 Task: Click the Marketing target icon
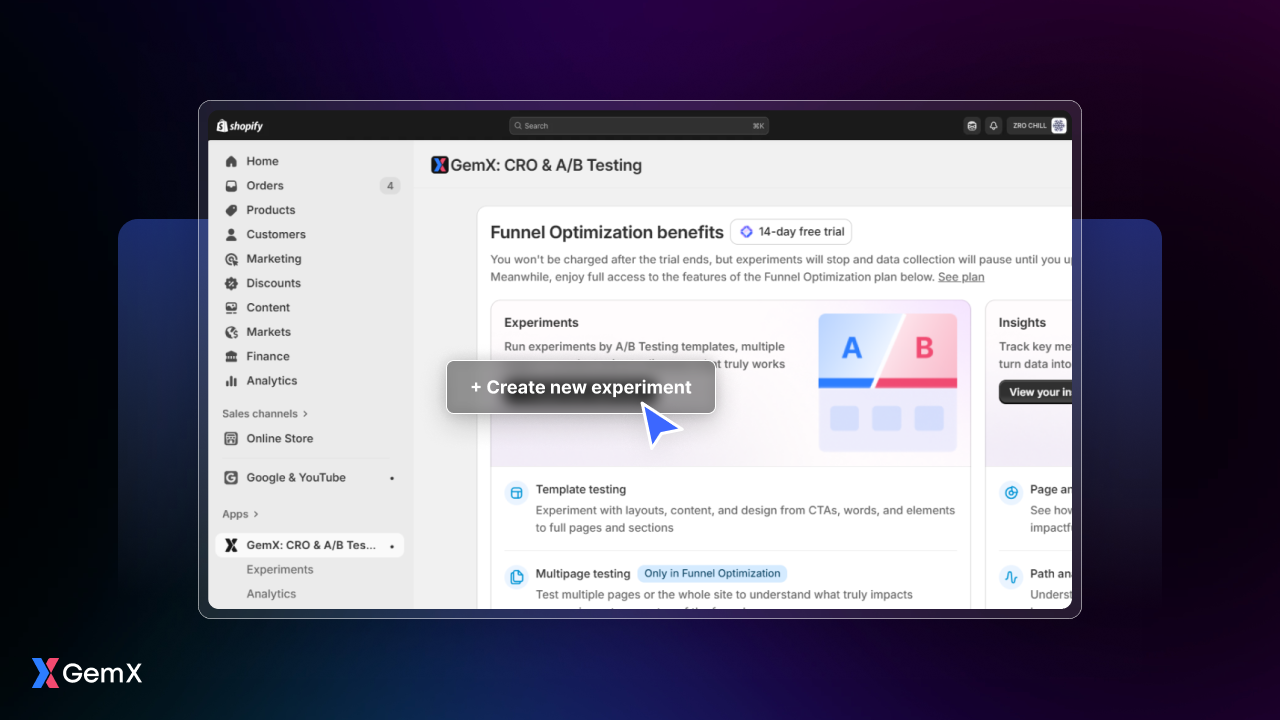point(231,259)
